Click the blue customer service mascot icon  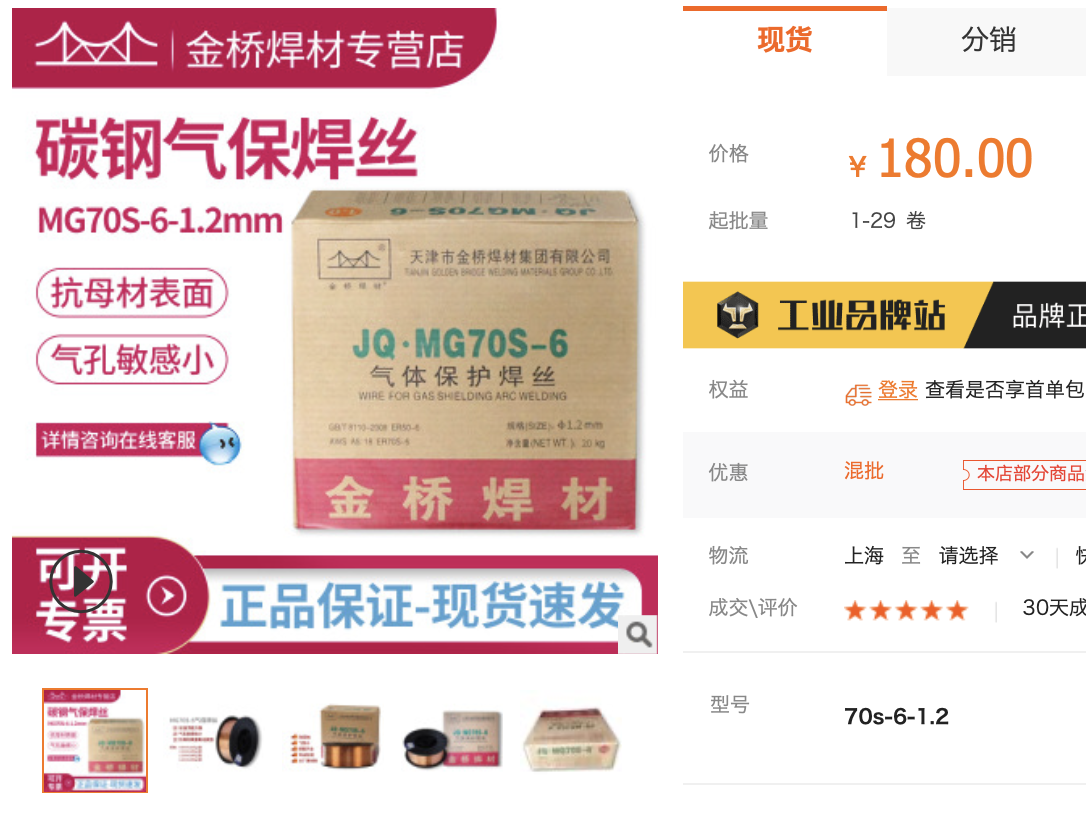point(220,444)
